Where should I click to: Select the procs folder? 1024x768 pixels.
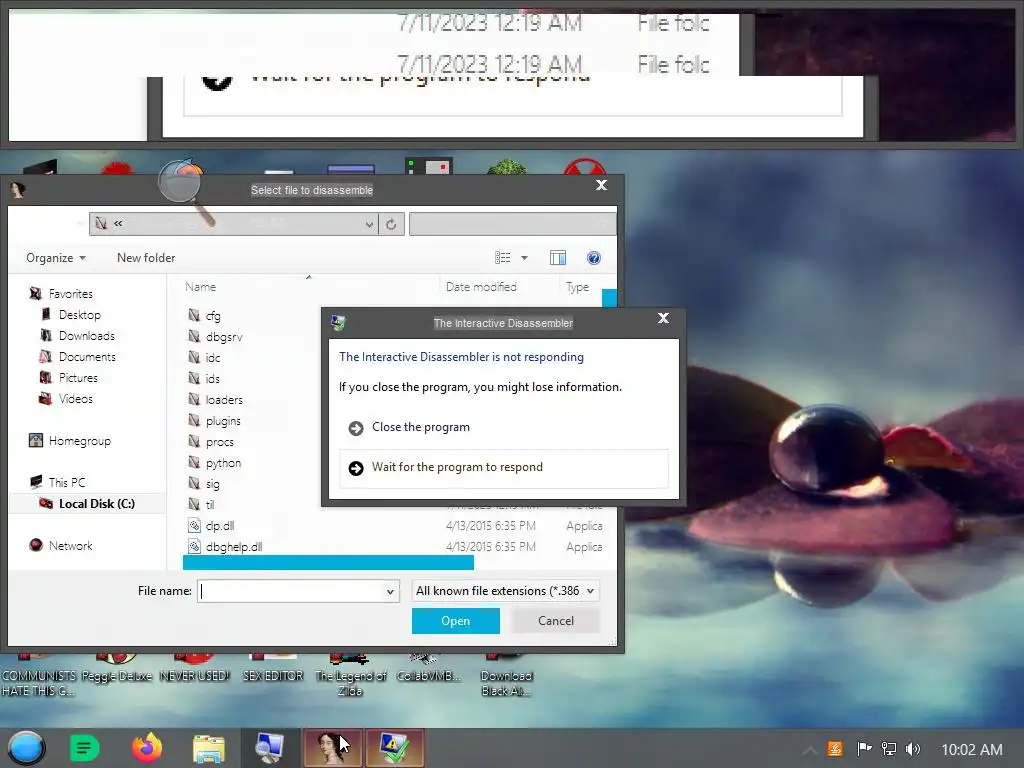(219, 441)
